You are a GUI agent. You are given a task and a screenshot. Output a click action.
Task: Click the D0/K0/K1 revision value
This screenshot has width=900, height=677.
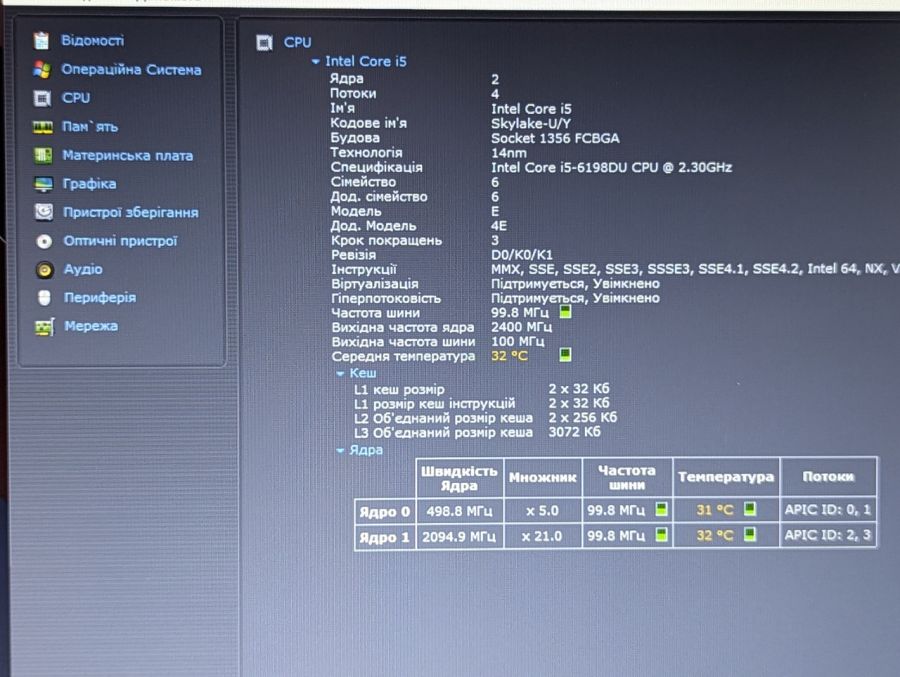(522, 255)
